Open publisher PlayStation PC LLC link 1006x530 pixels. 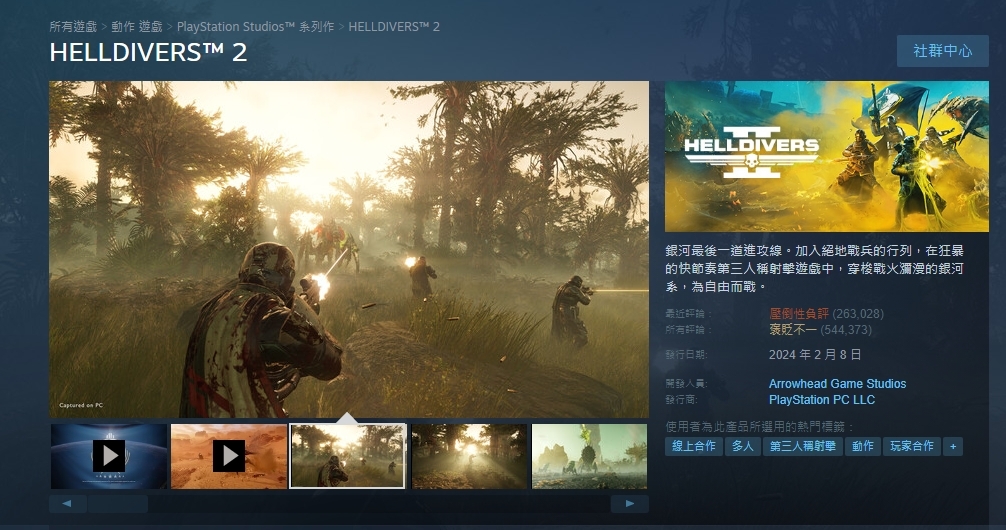[821, 400]
